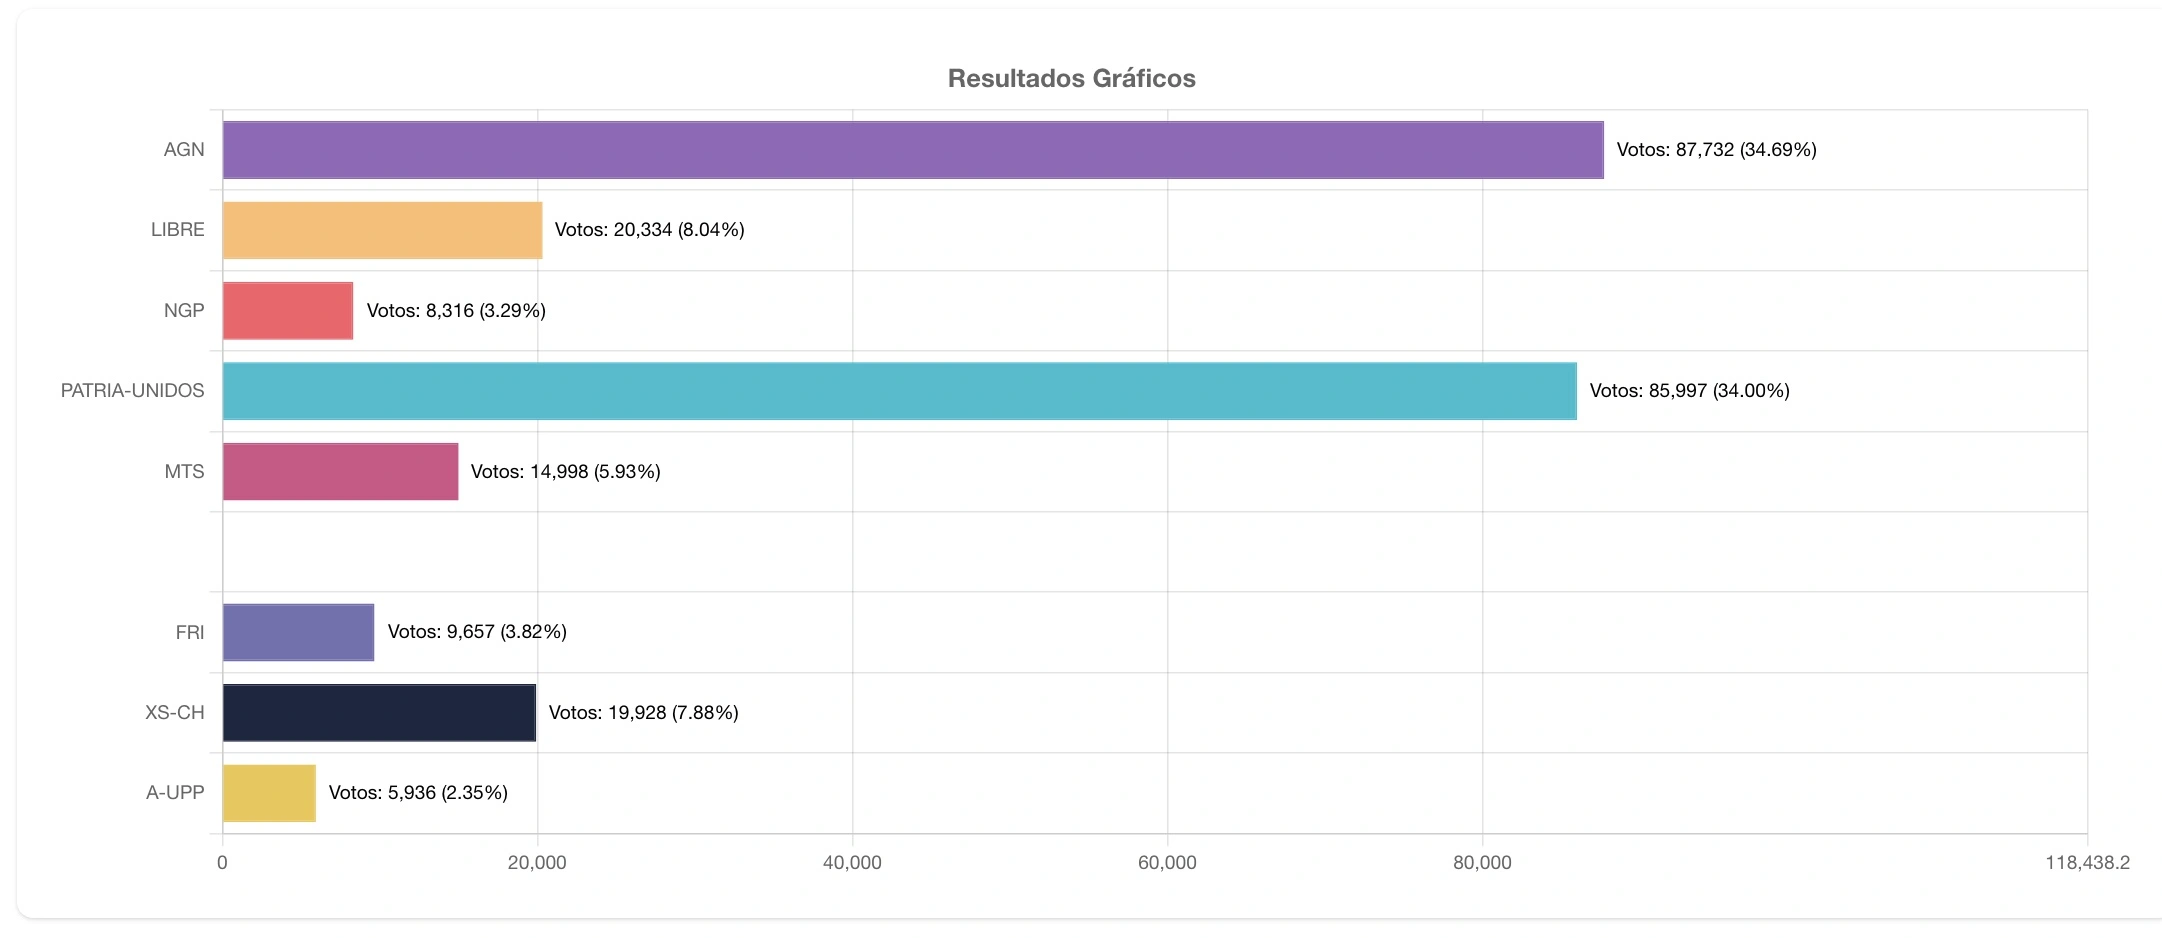Click the Votos: 20,334 (8.04%) label
The image size is (2162, 938).
pyautogui.click(x=650, y=230)
